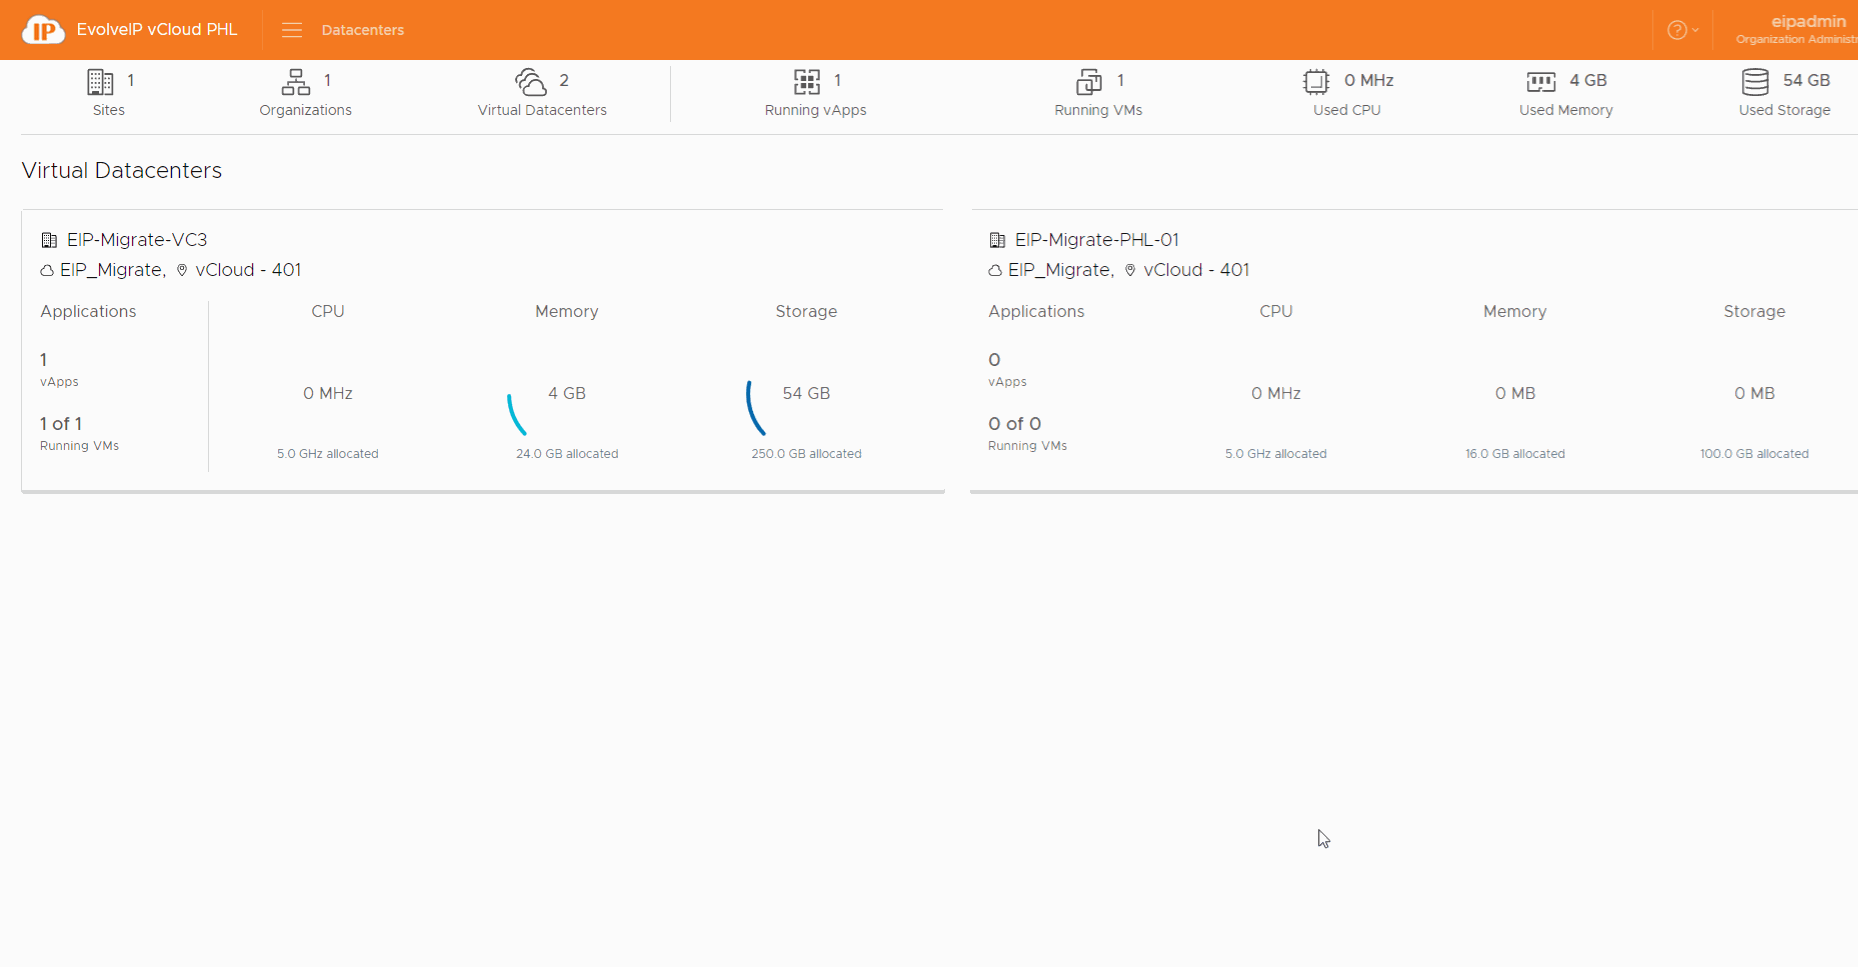The image size is (1858, 967).
Task: Click the Running vApps grid icon
Action: 807,81
